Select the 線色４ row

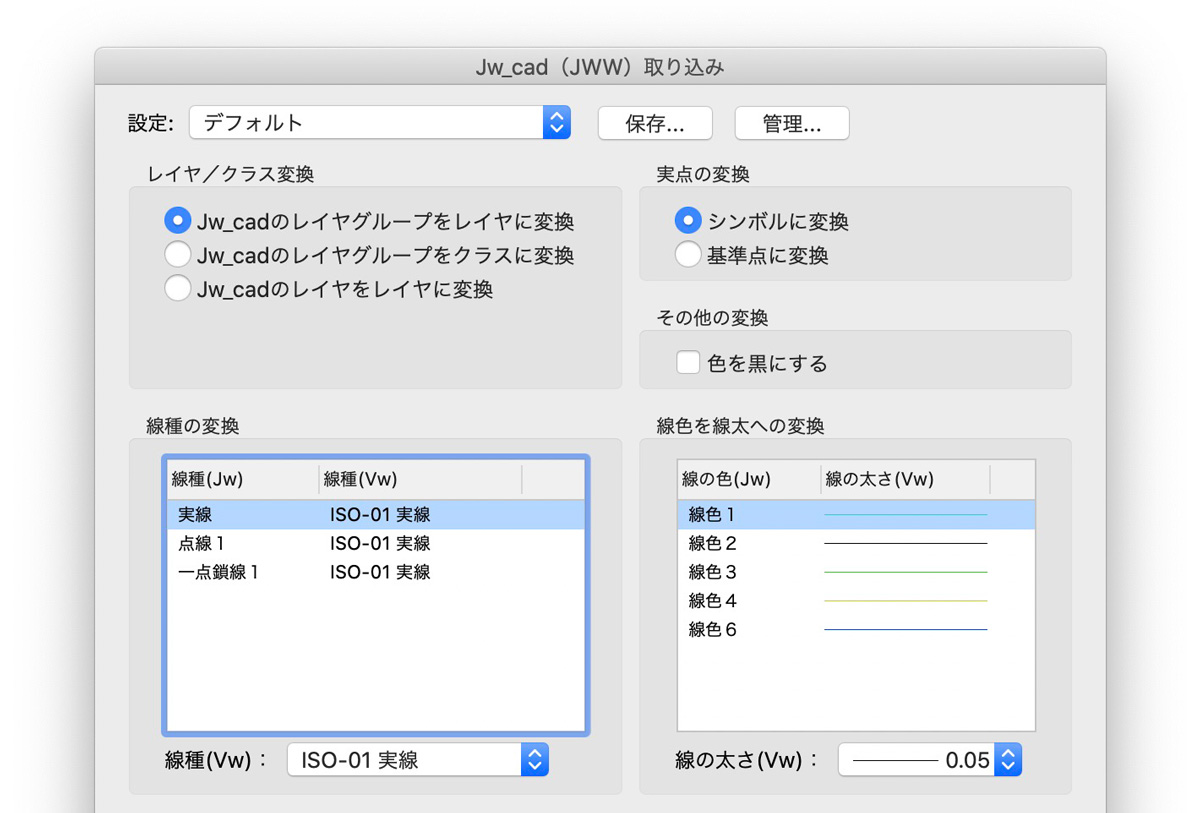(857, 601)
